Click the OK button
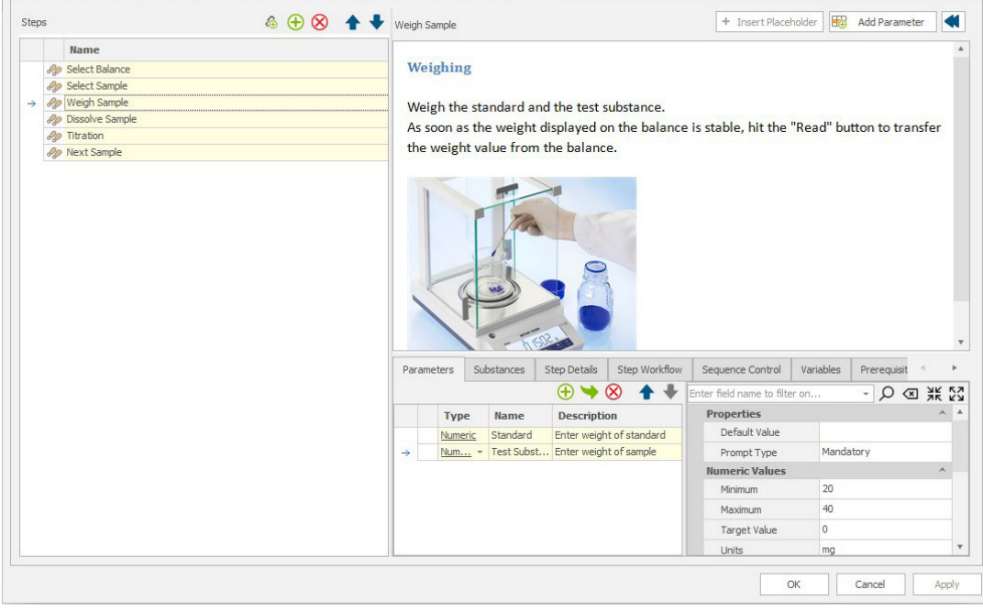The width and height of the screenshot is (983, 611). [793, 585]
